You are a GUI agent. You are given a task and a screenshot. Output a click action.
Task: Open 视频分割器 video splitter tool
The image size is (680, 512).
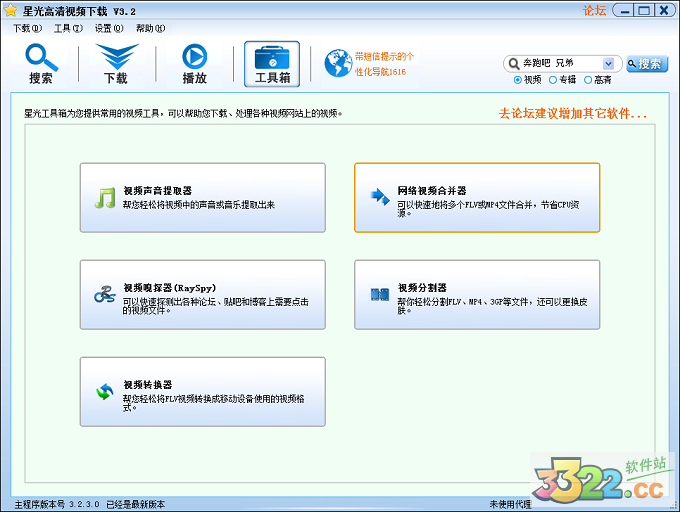477,295
